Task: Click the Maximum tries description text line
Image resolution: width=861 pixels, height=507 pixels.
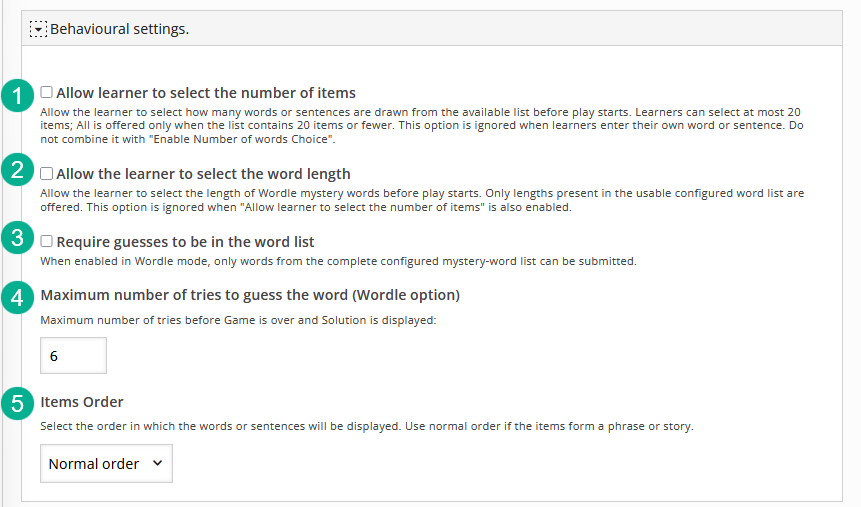Action: coord(238,320)
